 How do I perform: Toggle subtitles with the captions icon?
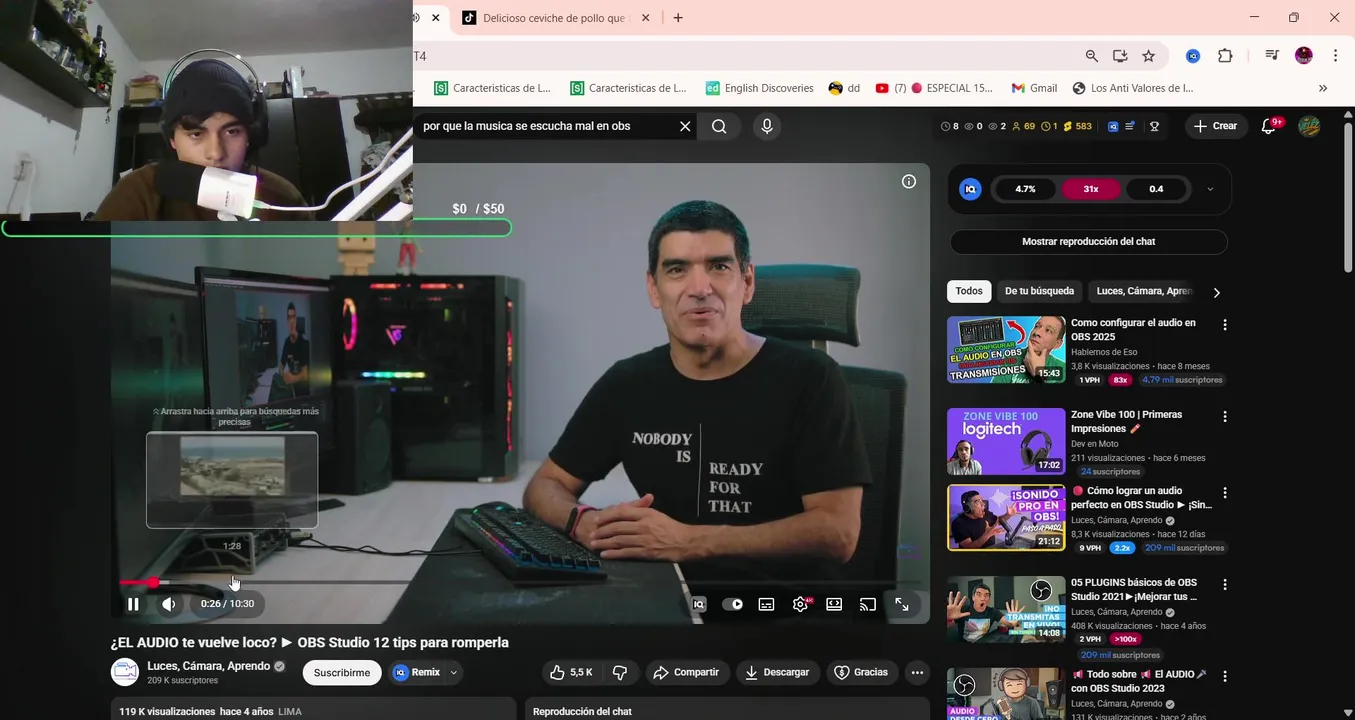click(x=766, y=604)
